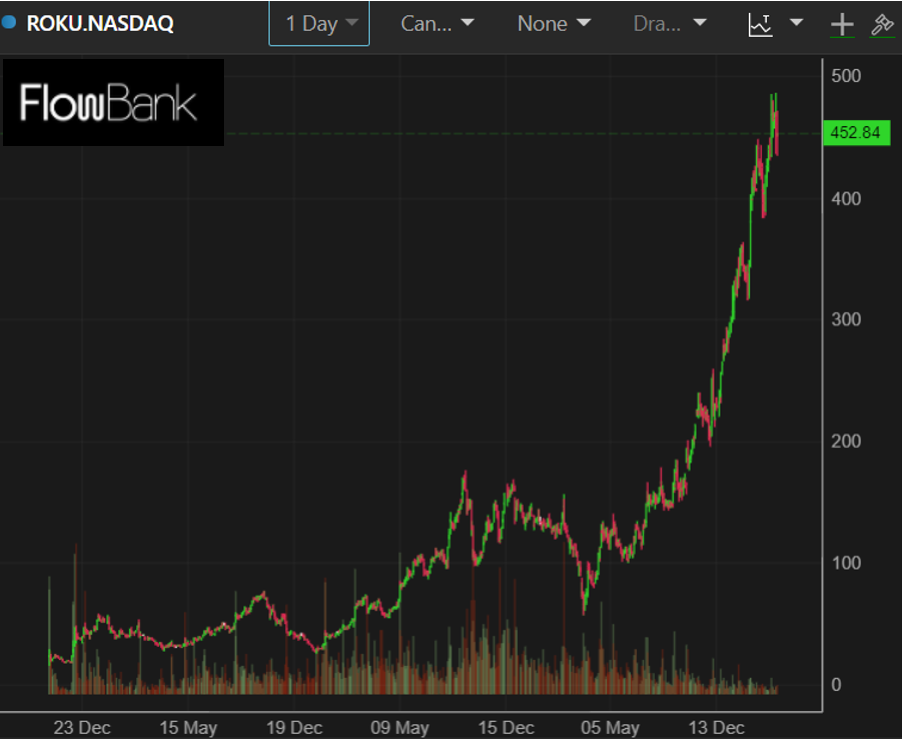This screenshot has height=739, width=902.
Task: Expand the Can... chart type dropdown
Action: tap(438, 23)
